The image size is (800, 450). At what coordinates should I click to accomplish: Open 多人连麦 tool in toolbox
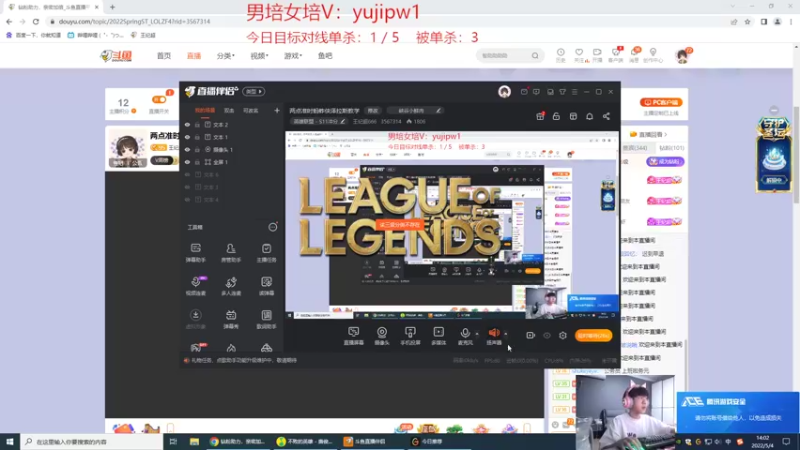[231, 286]
